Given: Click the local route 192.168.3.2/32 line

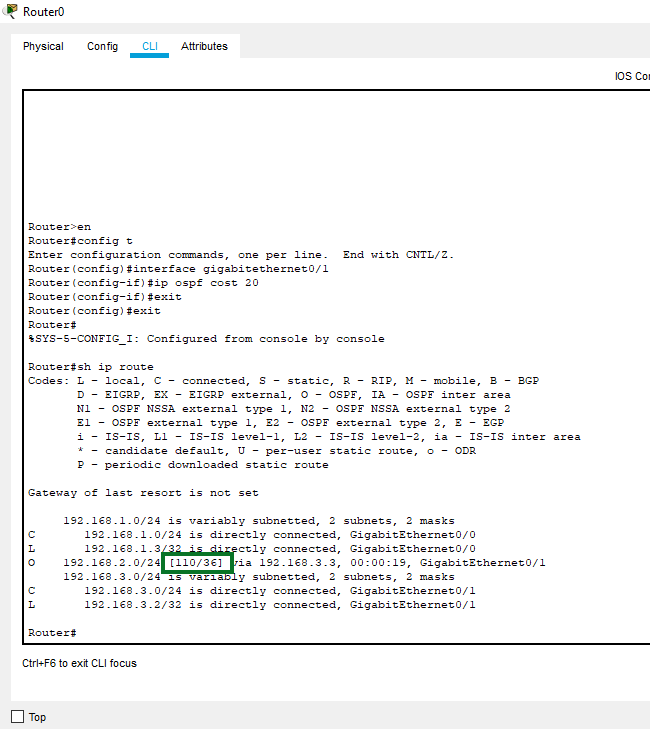Looking at the screenshot, I should (280, 605).
